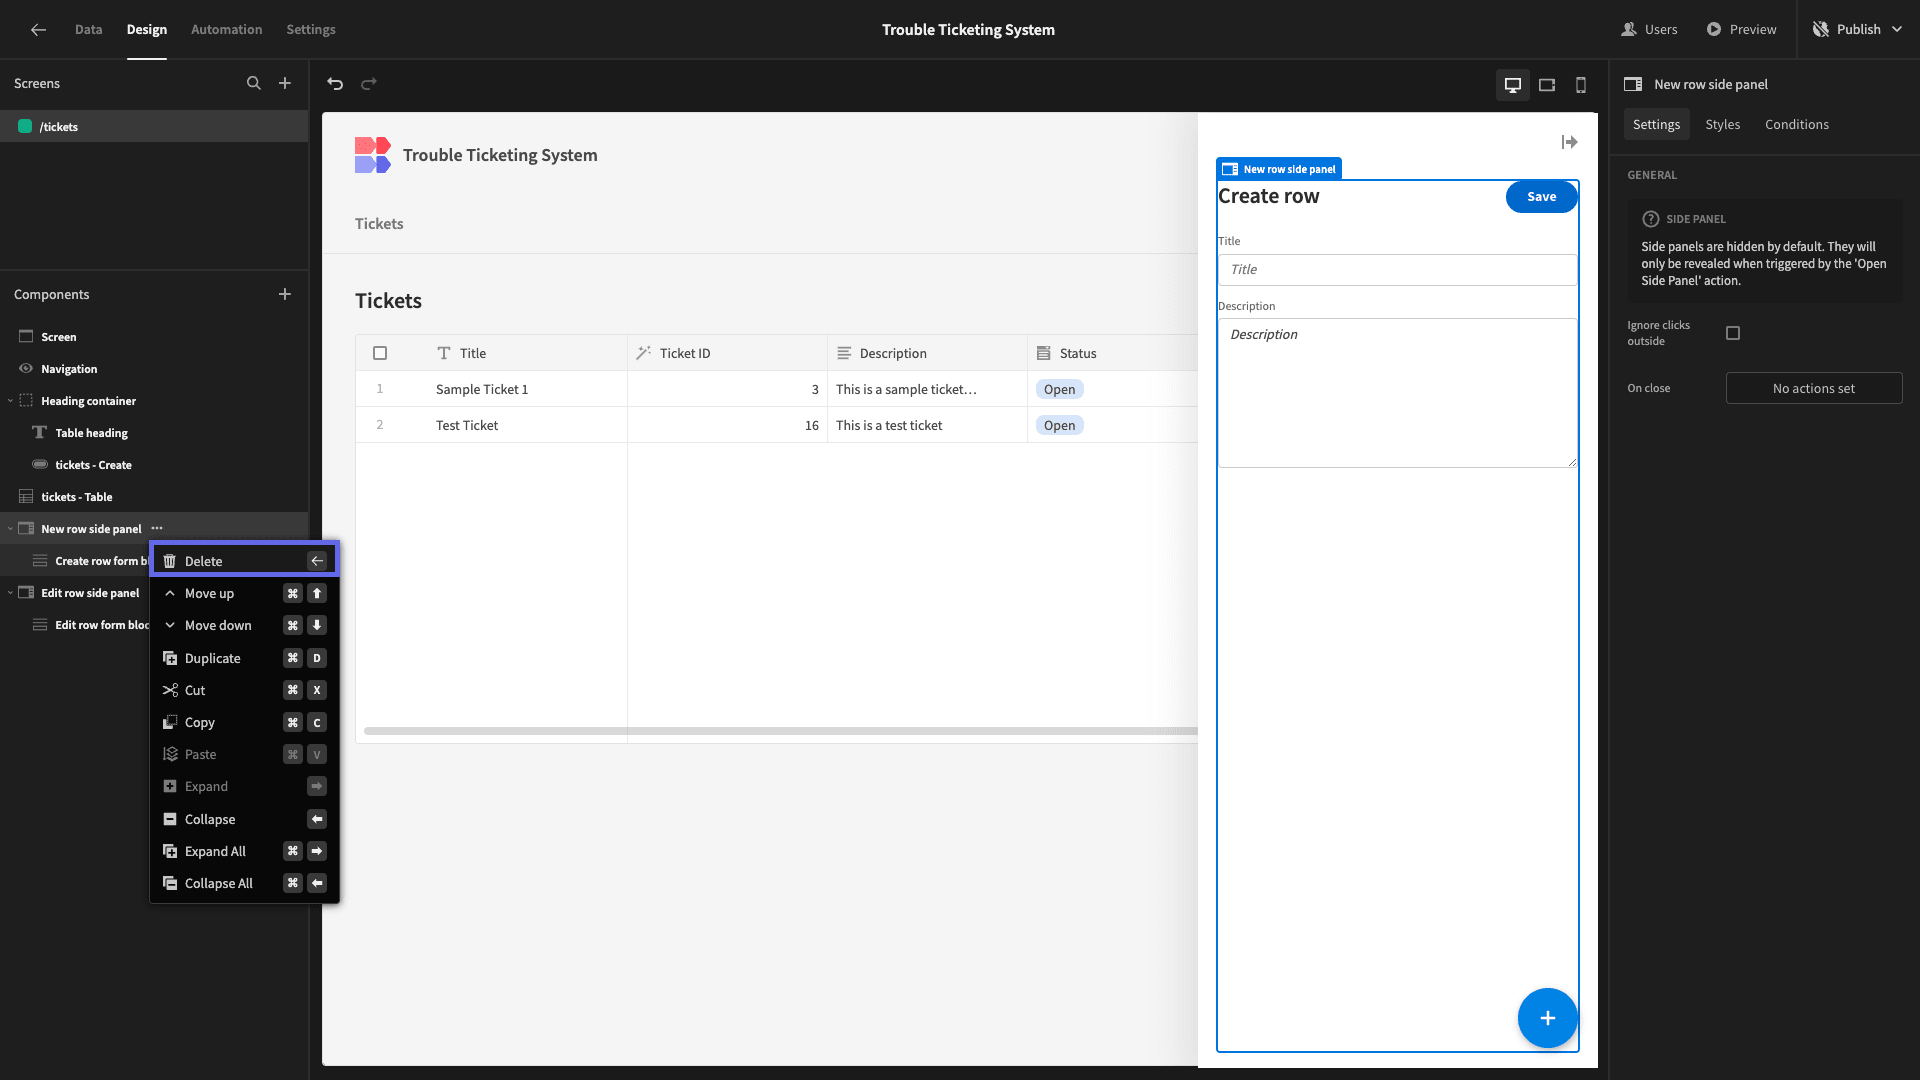Select Move up menu entry

point(244,594)
